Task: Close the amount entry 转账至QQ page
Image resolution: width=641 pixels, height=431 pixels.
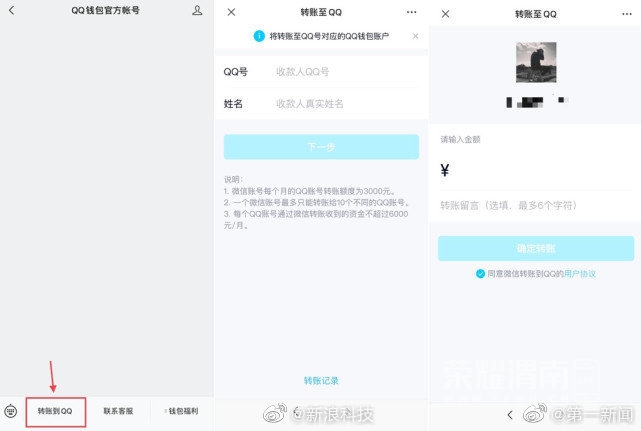Action: 445,13
